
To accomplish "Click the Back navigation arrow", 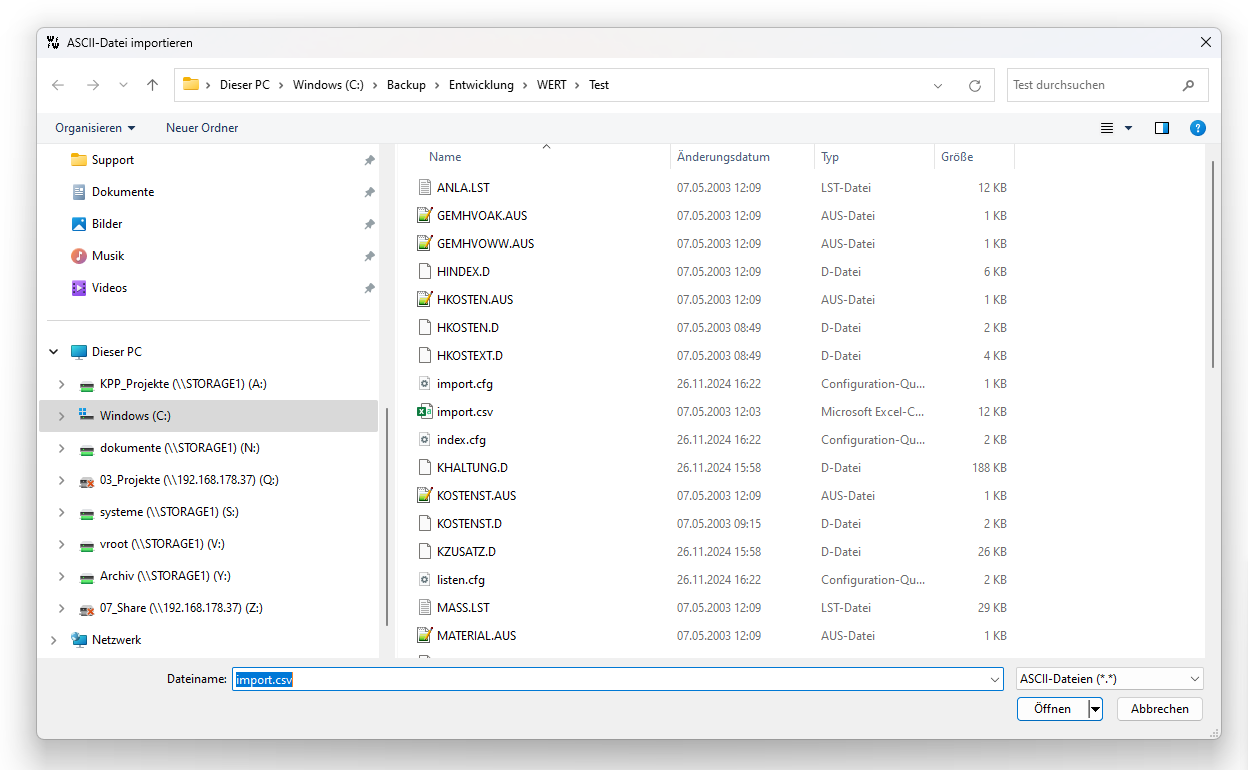I will [x=58, y=85].
